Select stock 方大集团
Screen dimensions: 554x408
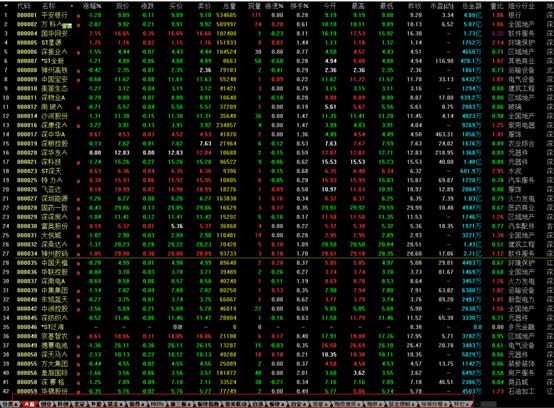tap(54, 364)
